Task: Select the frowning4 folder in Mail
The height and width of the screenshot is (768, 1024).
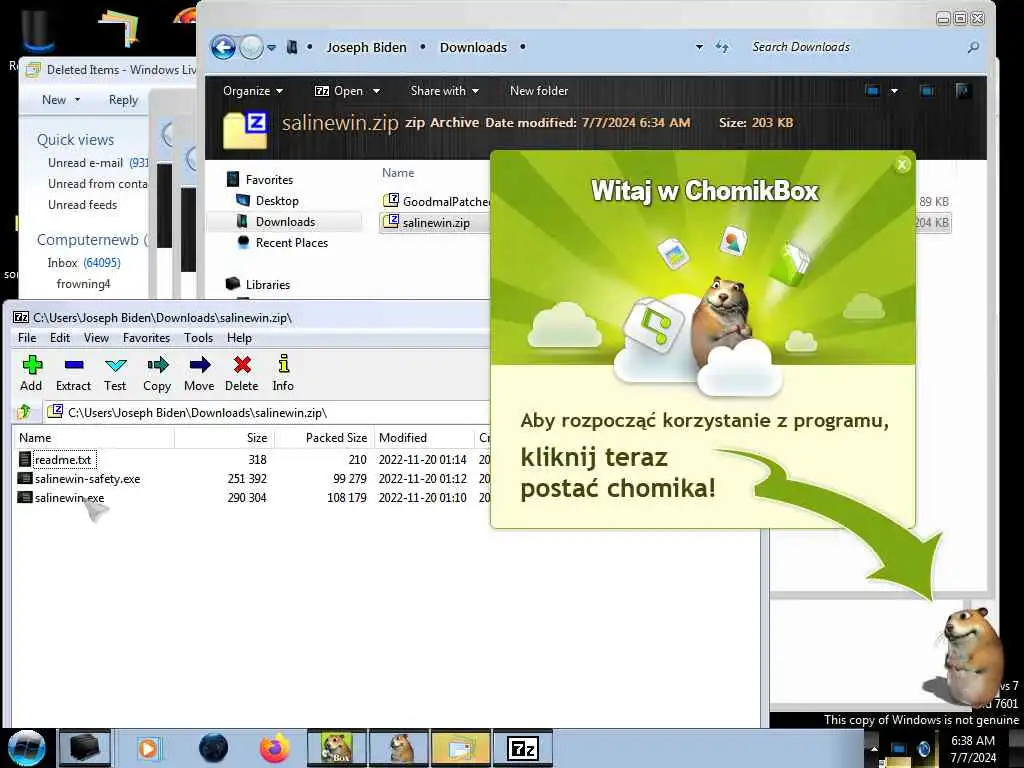Action: (84, 283)
